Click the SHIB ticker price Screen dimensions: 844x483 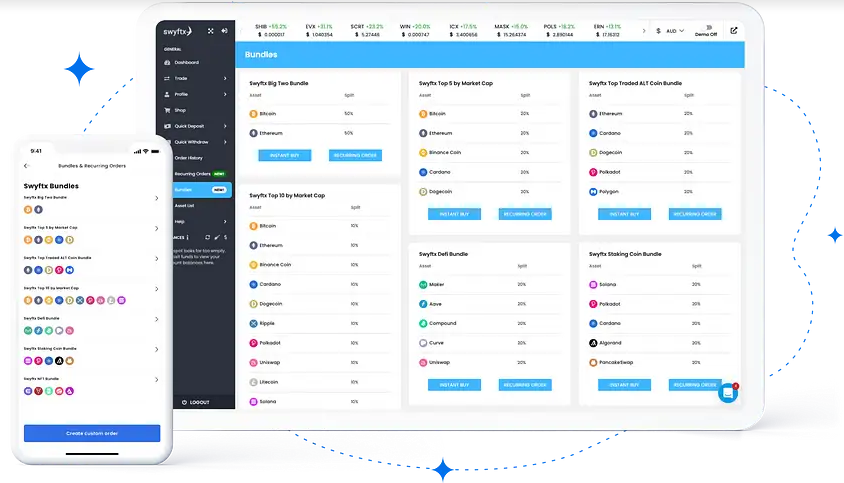click(271, 34)
